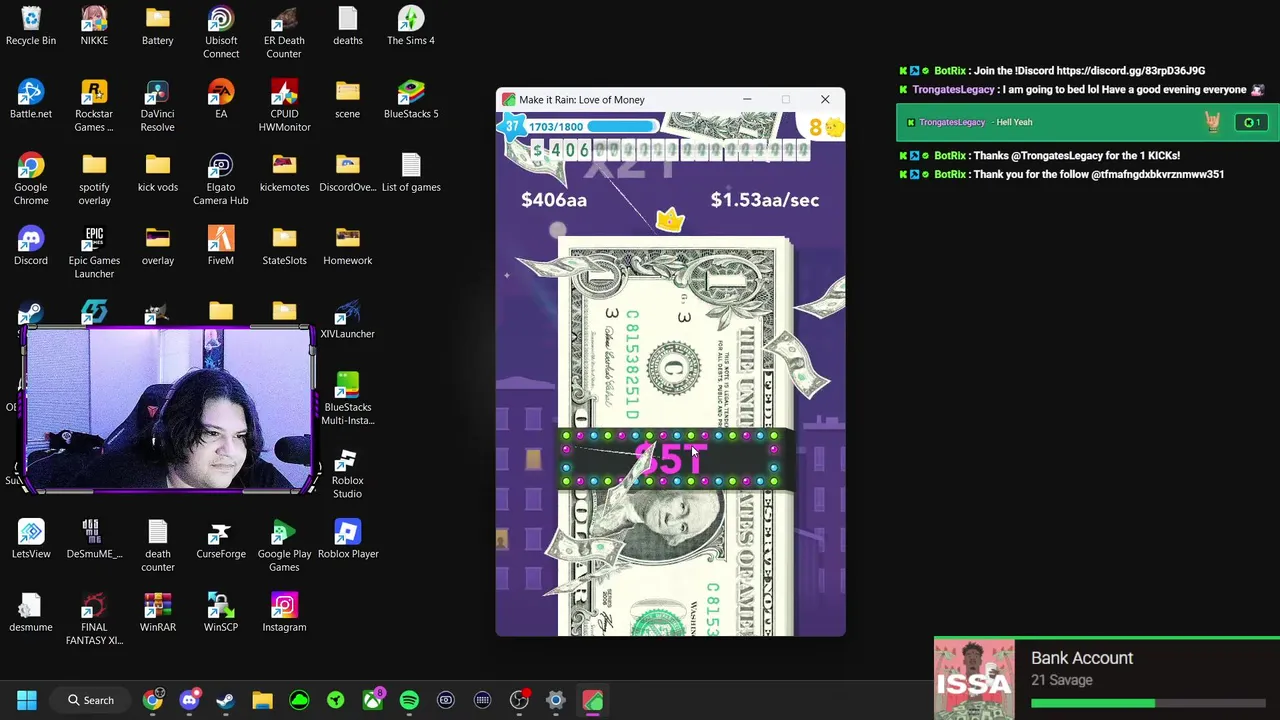Open the LetsView desktop shortcut
Image resolution: width=1280 pixels, height=720 pixels.
[31, 539]
